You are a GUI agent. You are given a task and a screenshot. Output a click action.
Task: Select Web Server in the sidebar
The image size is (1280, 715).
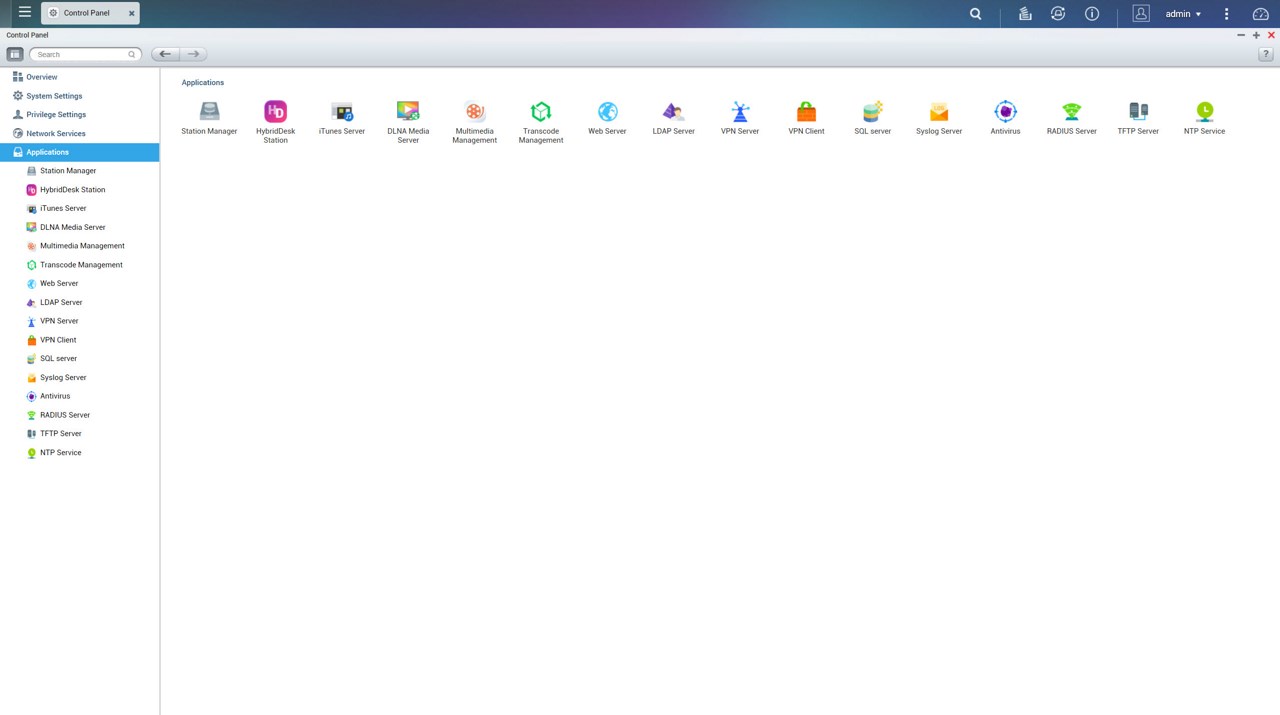point(79,283)
